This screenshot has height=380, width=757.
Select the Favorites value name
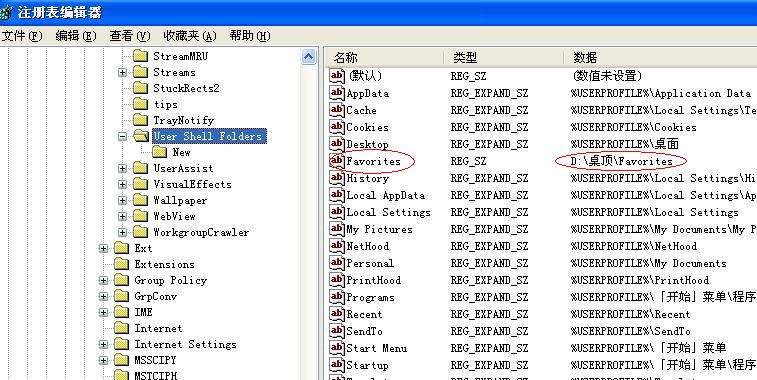[374, 161]
